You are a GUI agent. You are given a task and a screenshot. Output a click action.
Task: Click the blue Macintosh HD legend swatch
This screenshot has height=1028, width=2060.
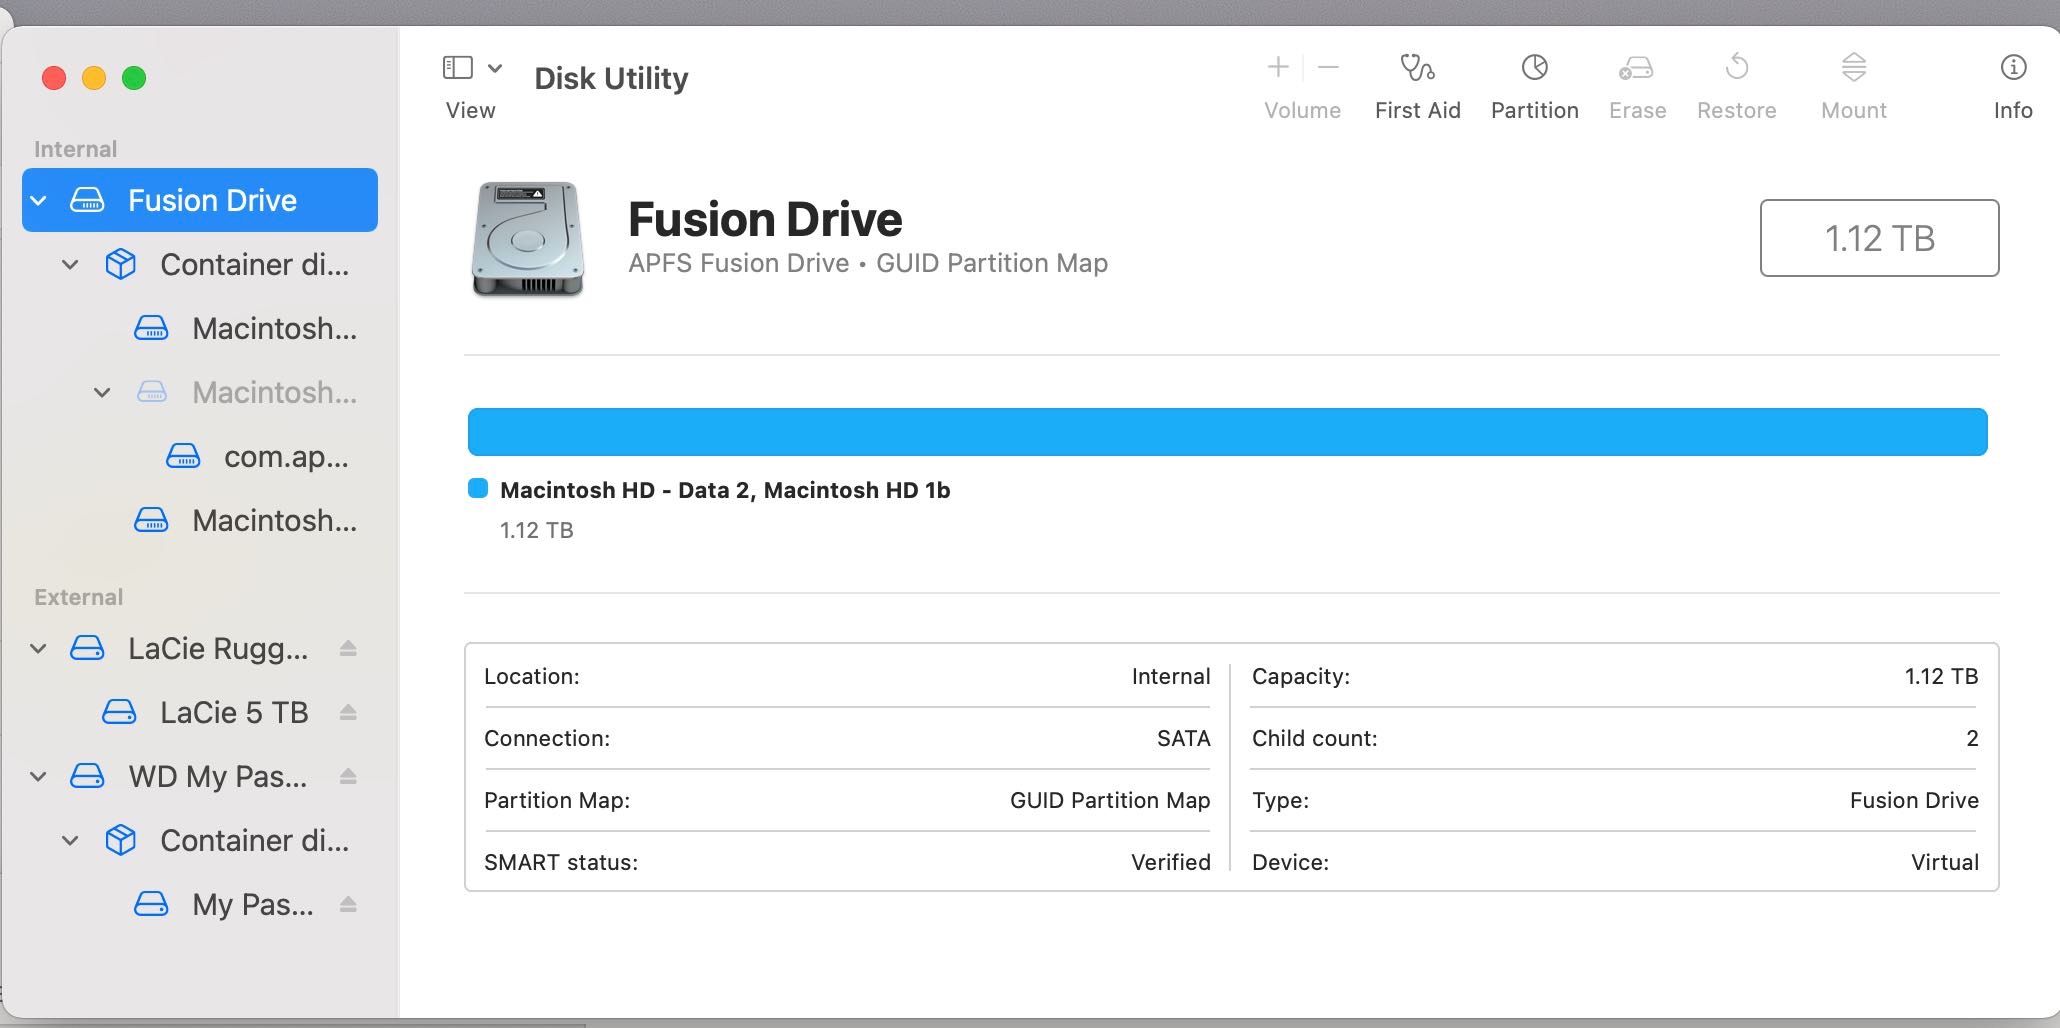(478, 488)
